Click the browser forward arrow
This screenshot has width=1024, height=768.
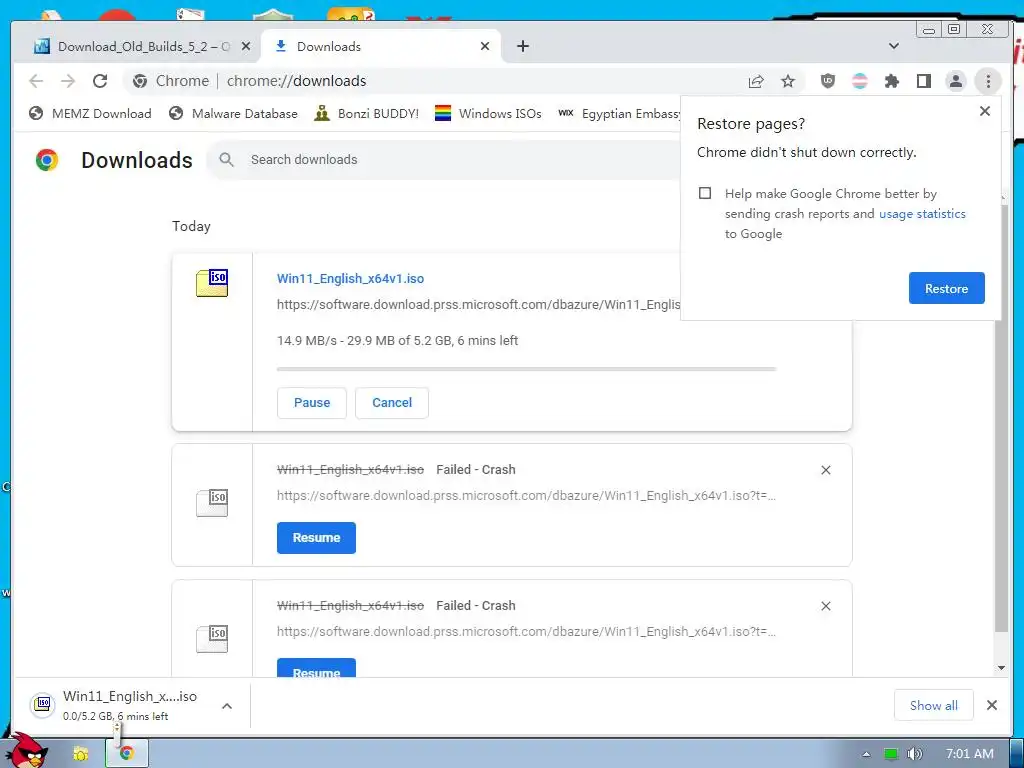tap(68, 81)
